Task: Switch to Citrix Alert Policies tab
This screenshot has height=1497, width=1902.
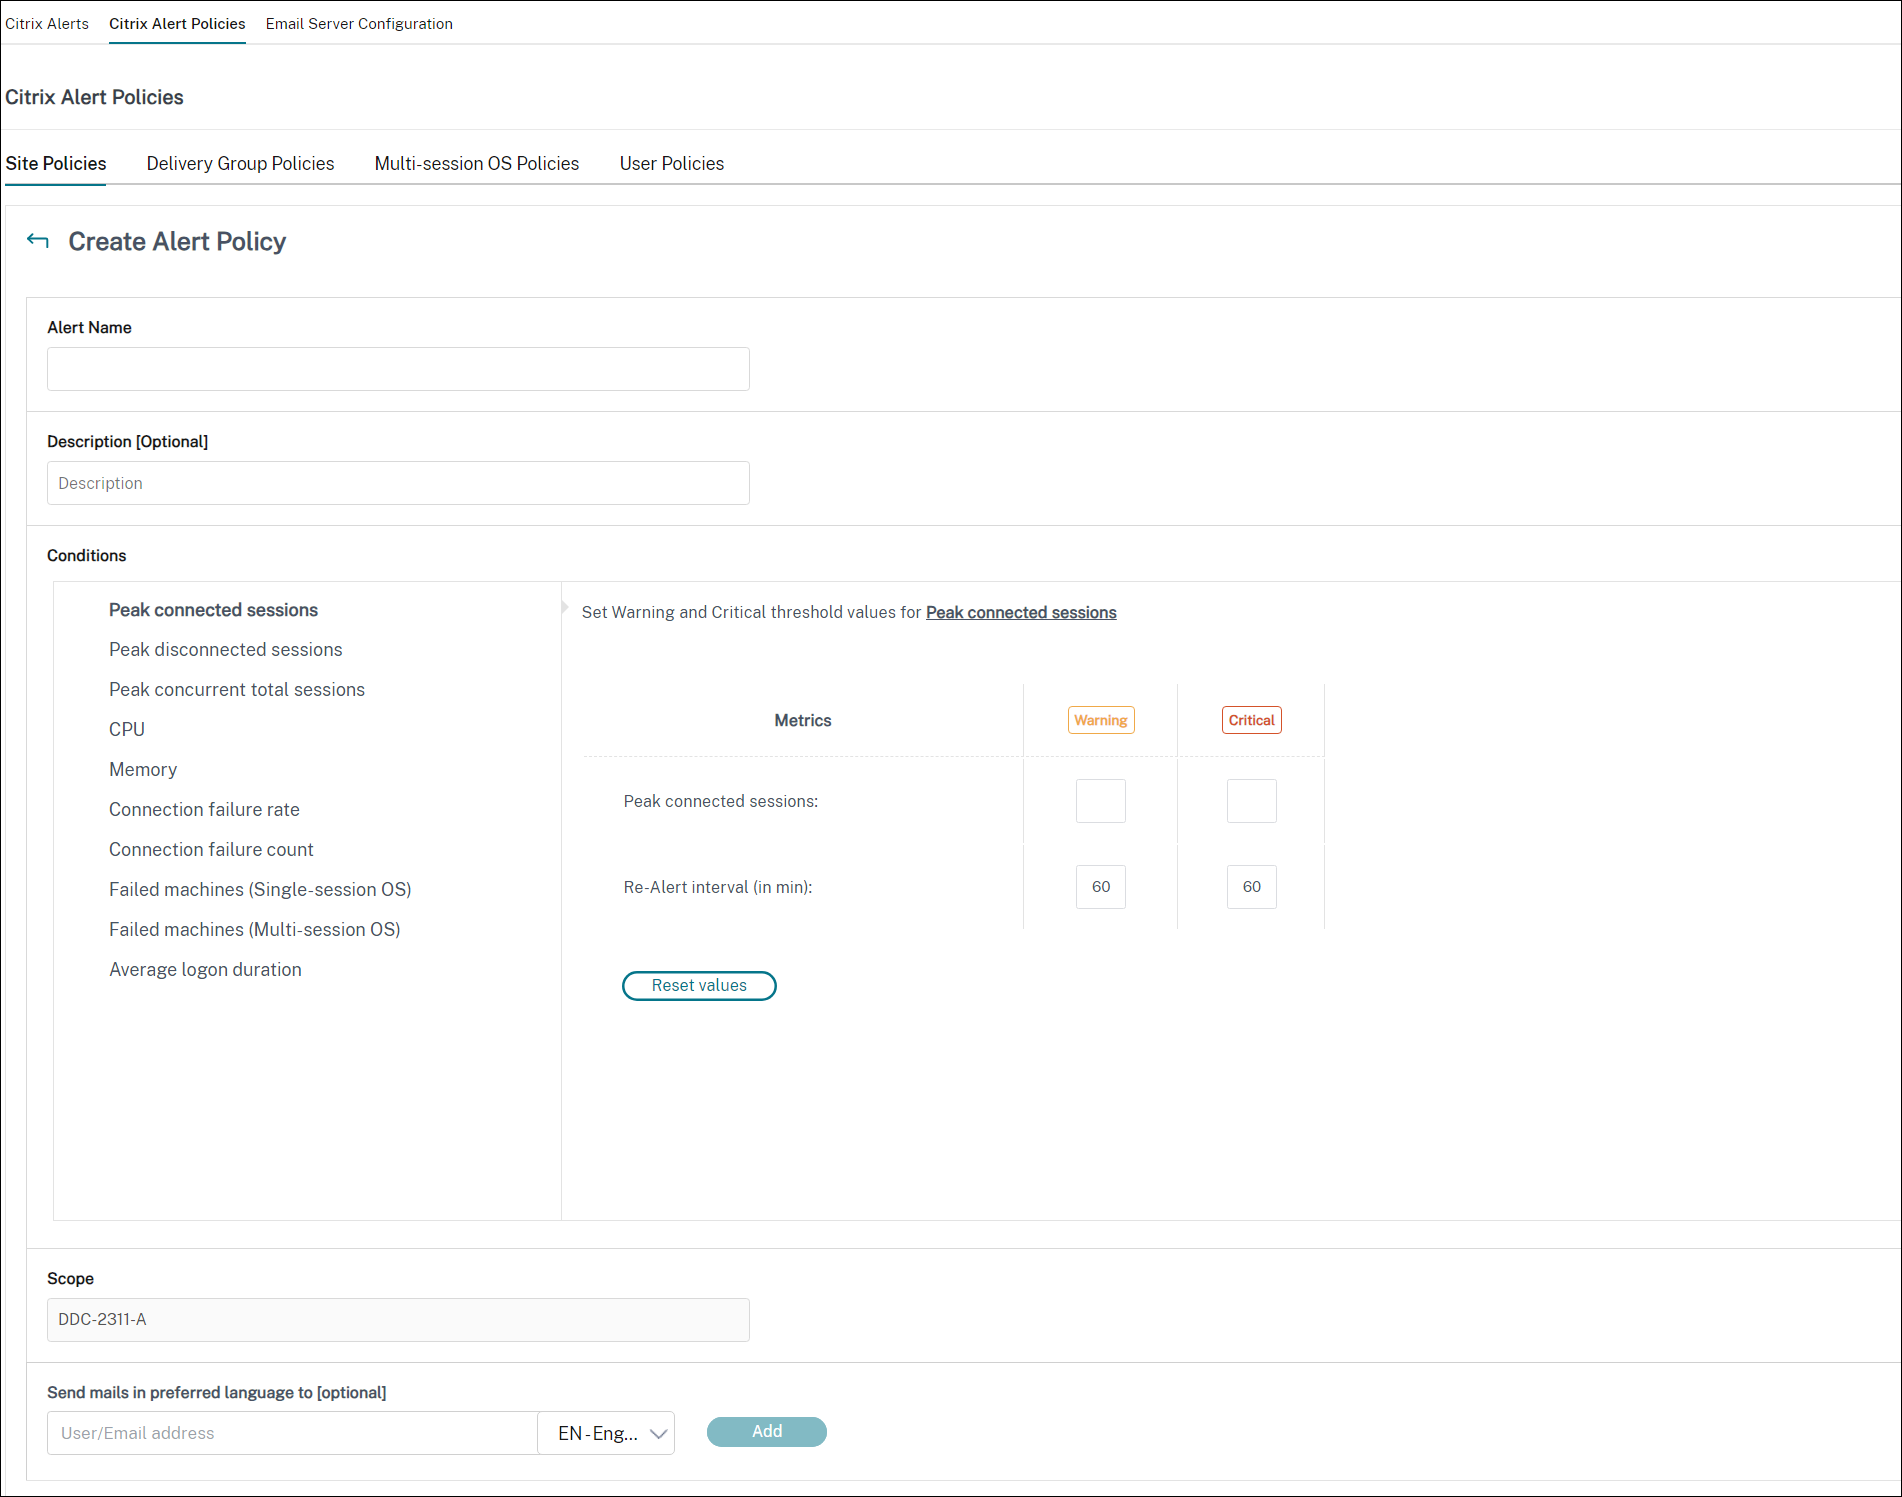Action: pyautogui.click(x=177, y=24)
